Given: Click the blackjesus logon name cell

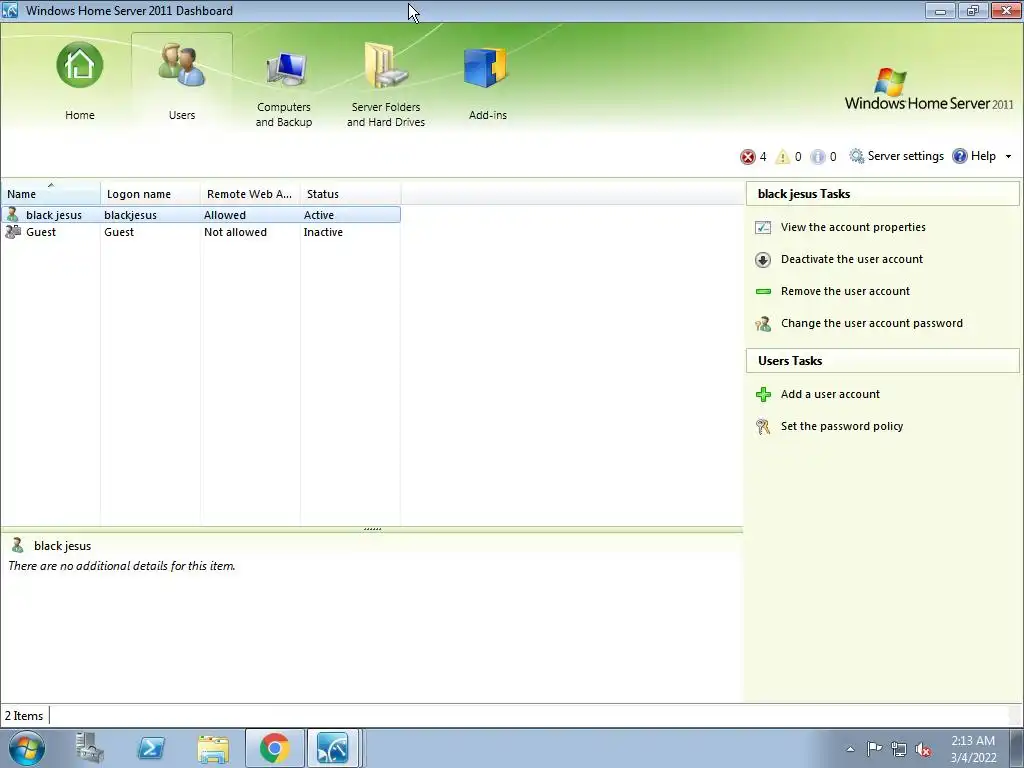Looking at the screenshot, I should [x=130, y=215].
